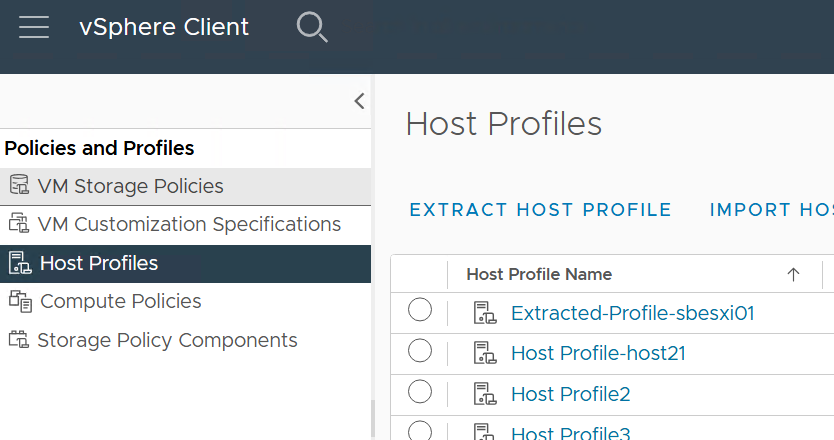
Task: Go to Compute Policies section
Action: (120, 301)
